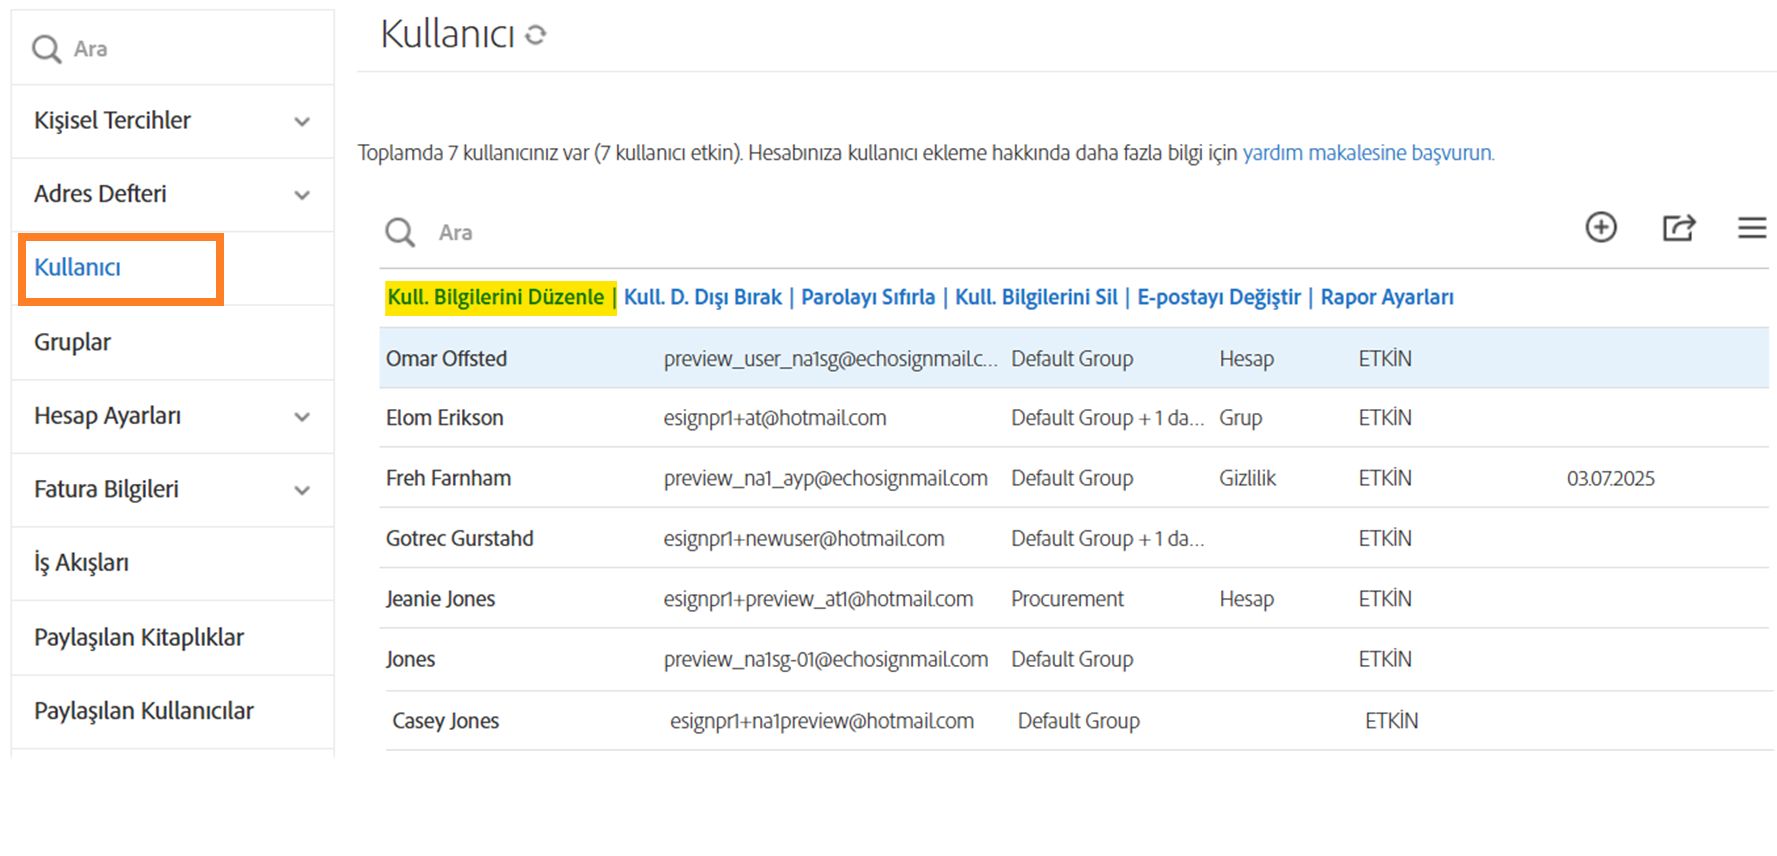Screen dimensions: 1777x856
Task: Select the Jeanie Jones user row
Action: pyautogui.click(x=441, y=599)
